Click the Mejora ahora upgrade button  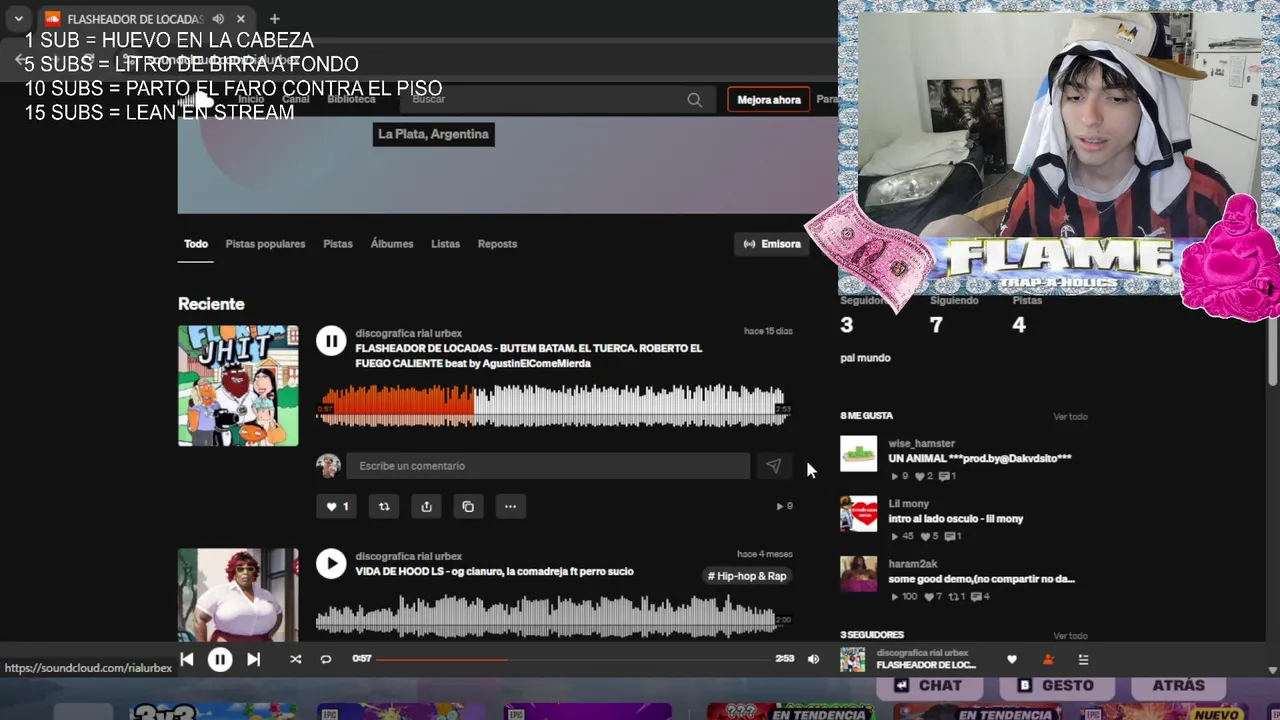[769, 100]
